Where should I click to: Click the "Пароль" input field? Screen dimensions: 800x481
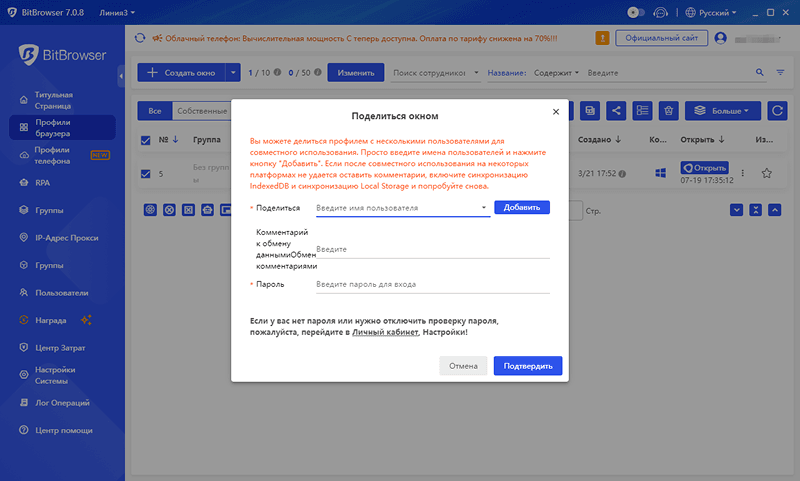(432, 285)
